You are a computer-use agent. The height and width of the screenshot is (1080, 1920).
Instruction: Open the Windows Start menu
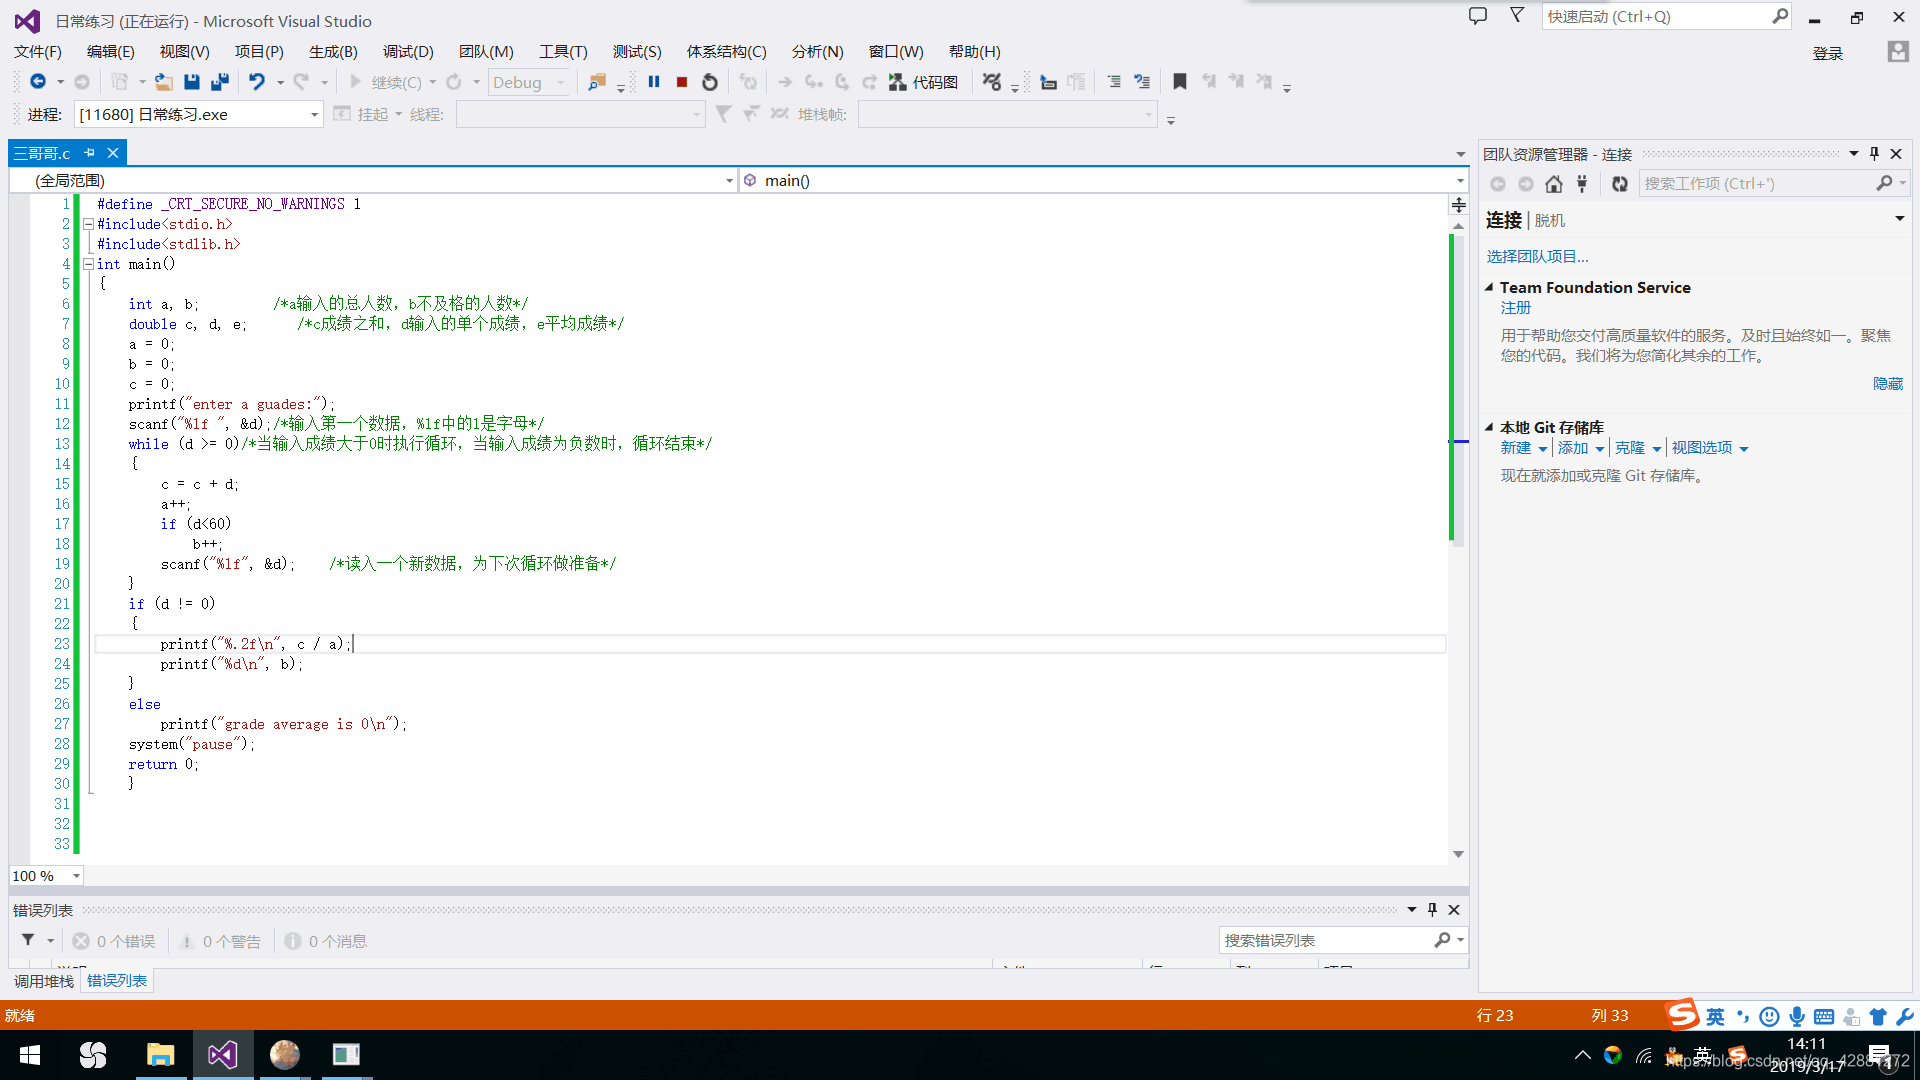(30, 1055)
